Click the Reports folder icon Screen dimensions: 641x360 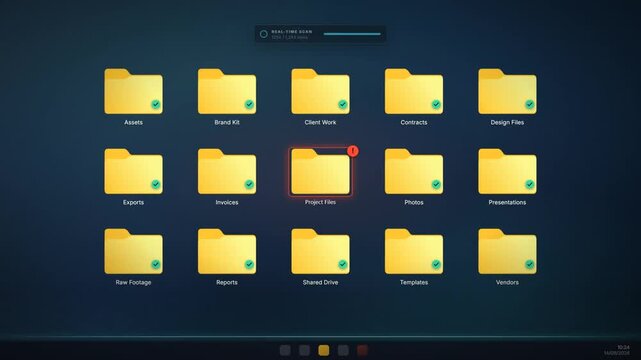[227, 251]
